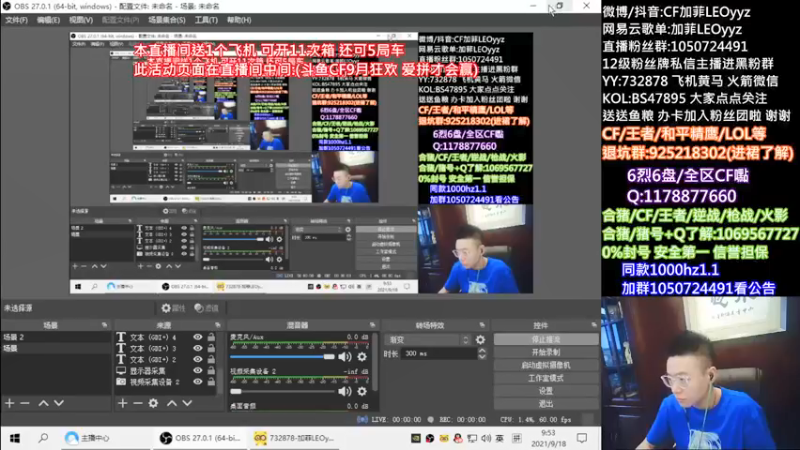Open gear settings for 视频采集设备 2 mixer
The height and width of the screenshot is (450, 800).
362,391
